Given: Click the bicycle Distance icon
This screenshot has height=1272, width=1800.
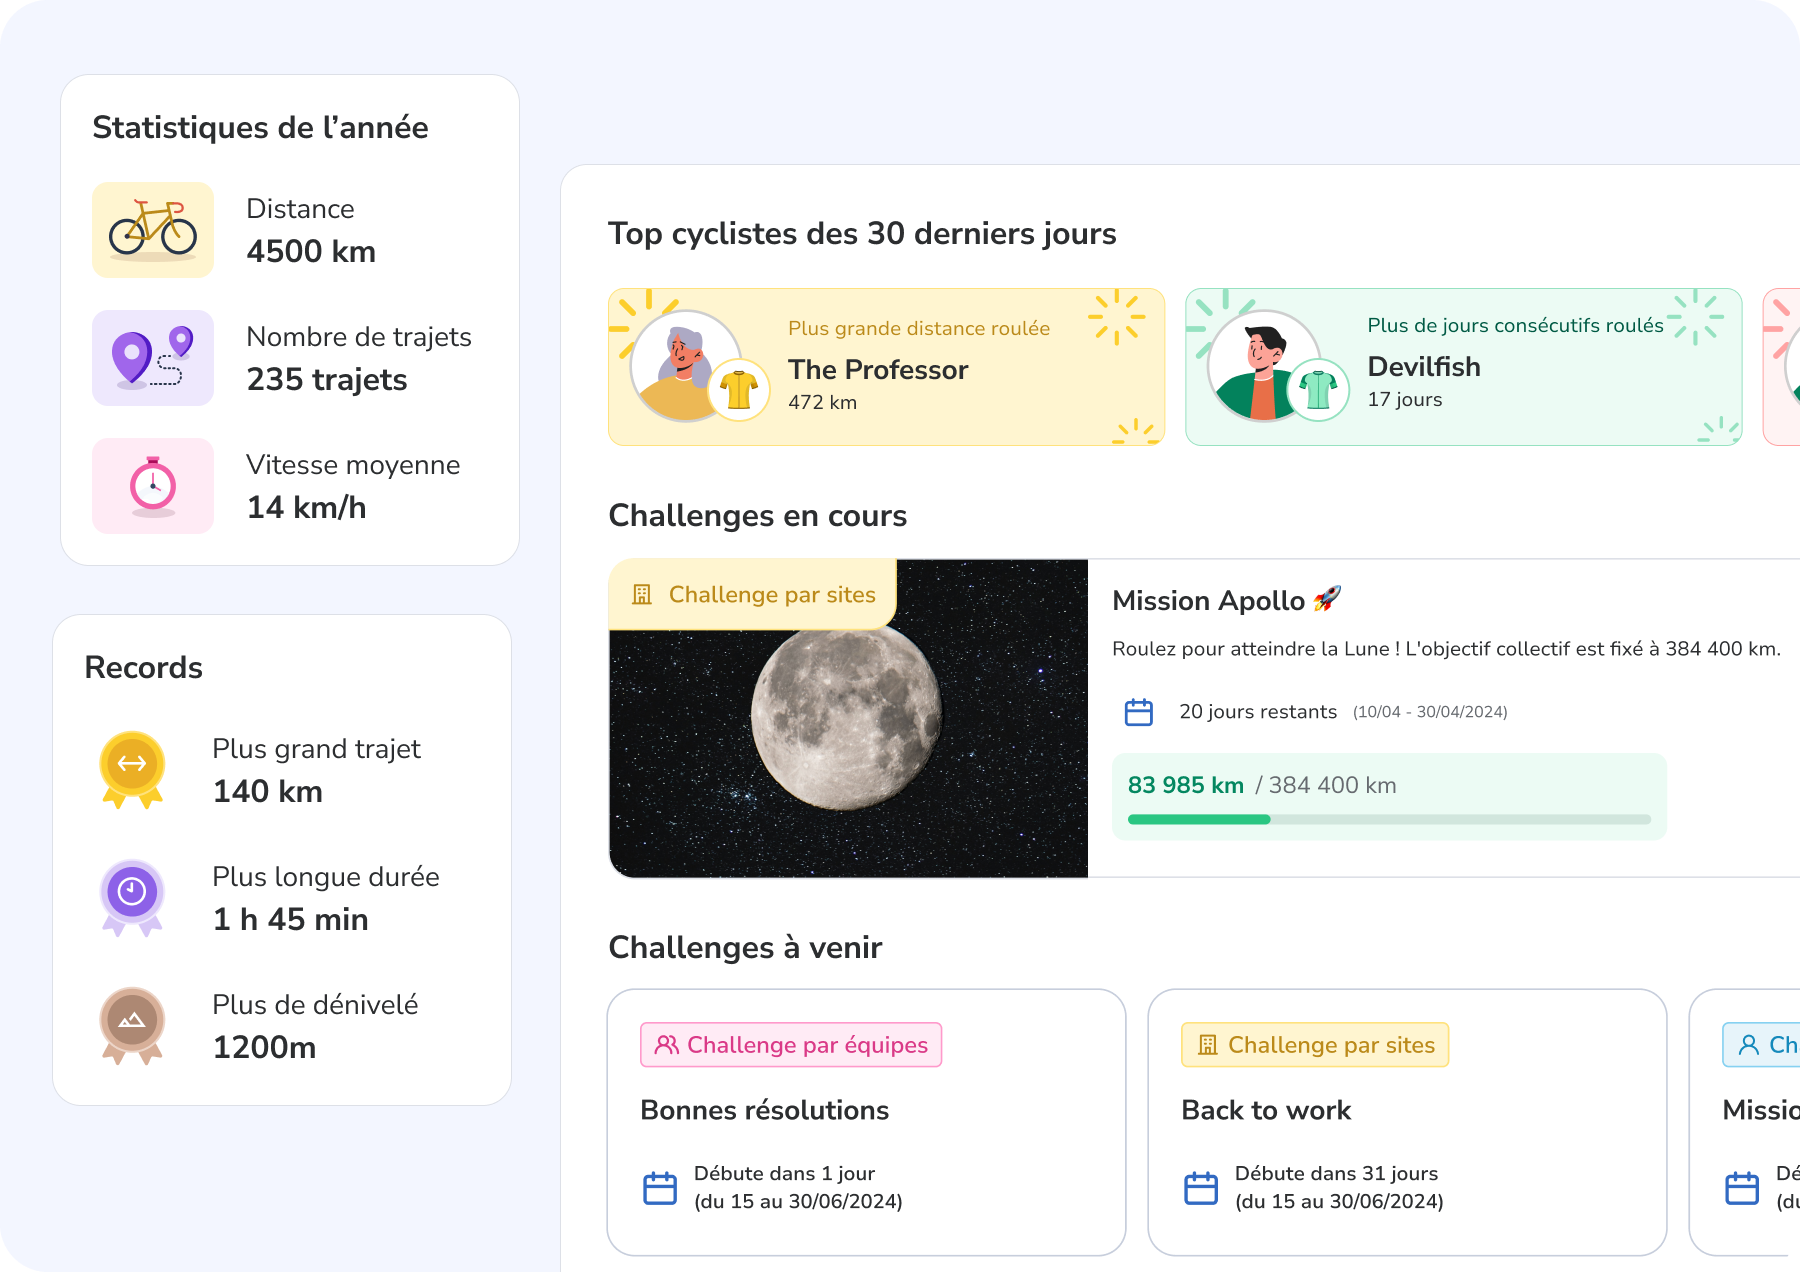Looking at the screenshot, I should [153, 230].
